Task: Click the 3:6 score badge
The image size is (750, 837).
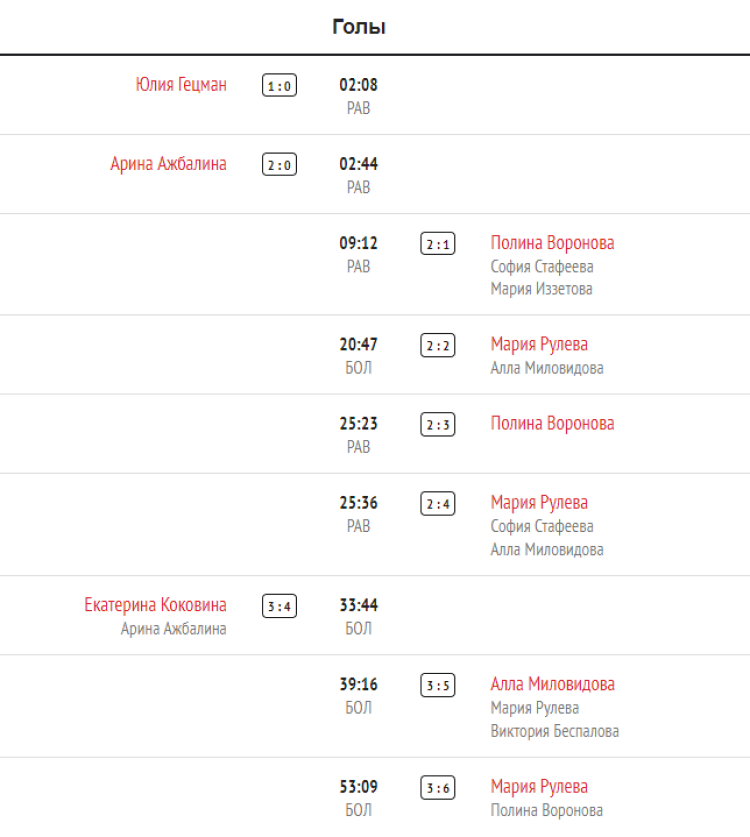Action: point(437,788)
